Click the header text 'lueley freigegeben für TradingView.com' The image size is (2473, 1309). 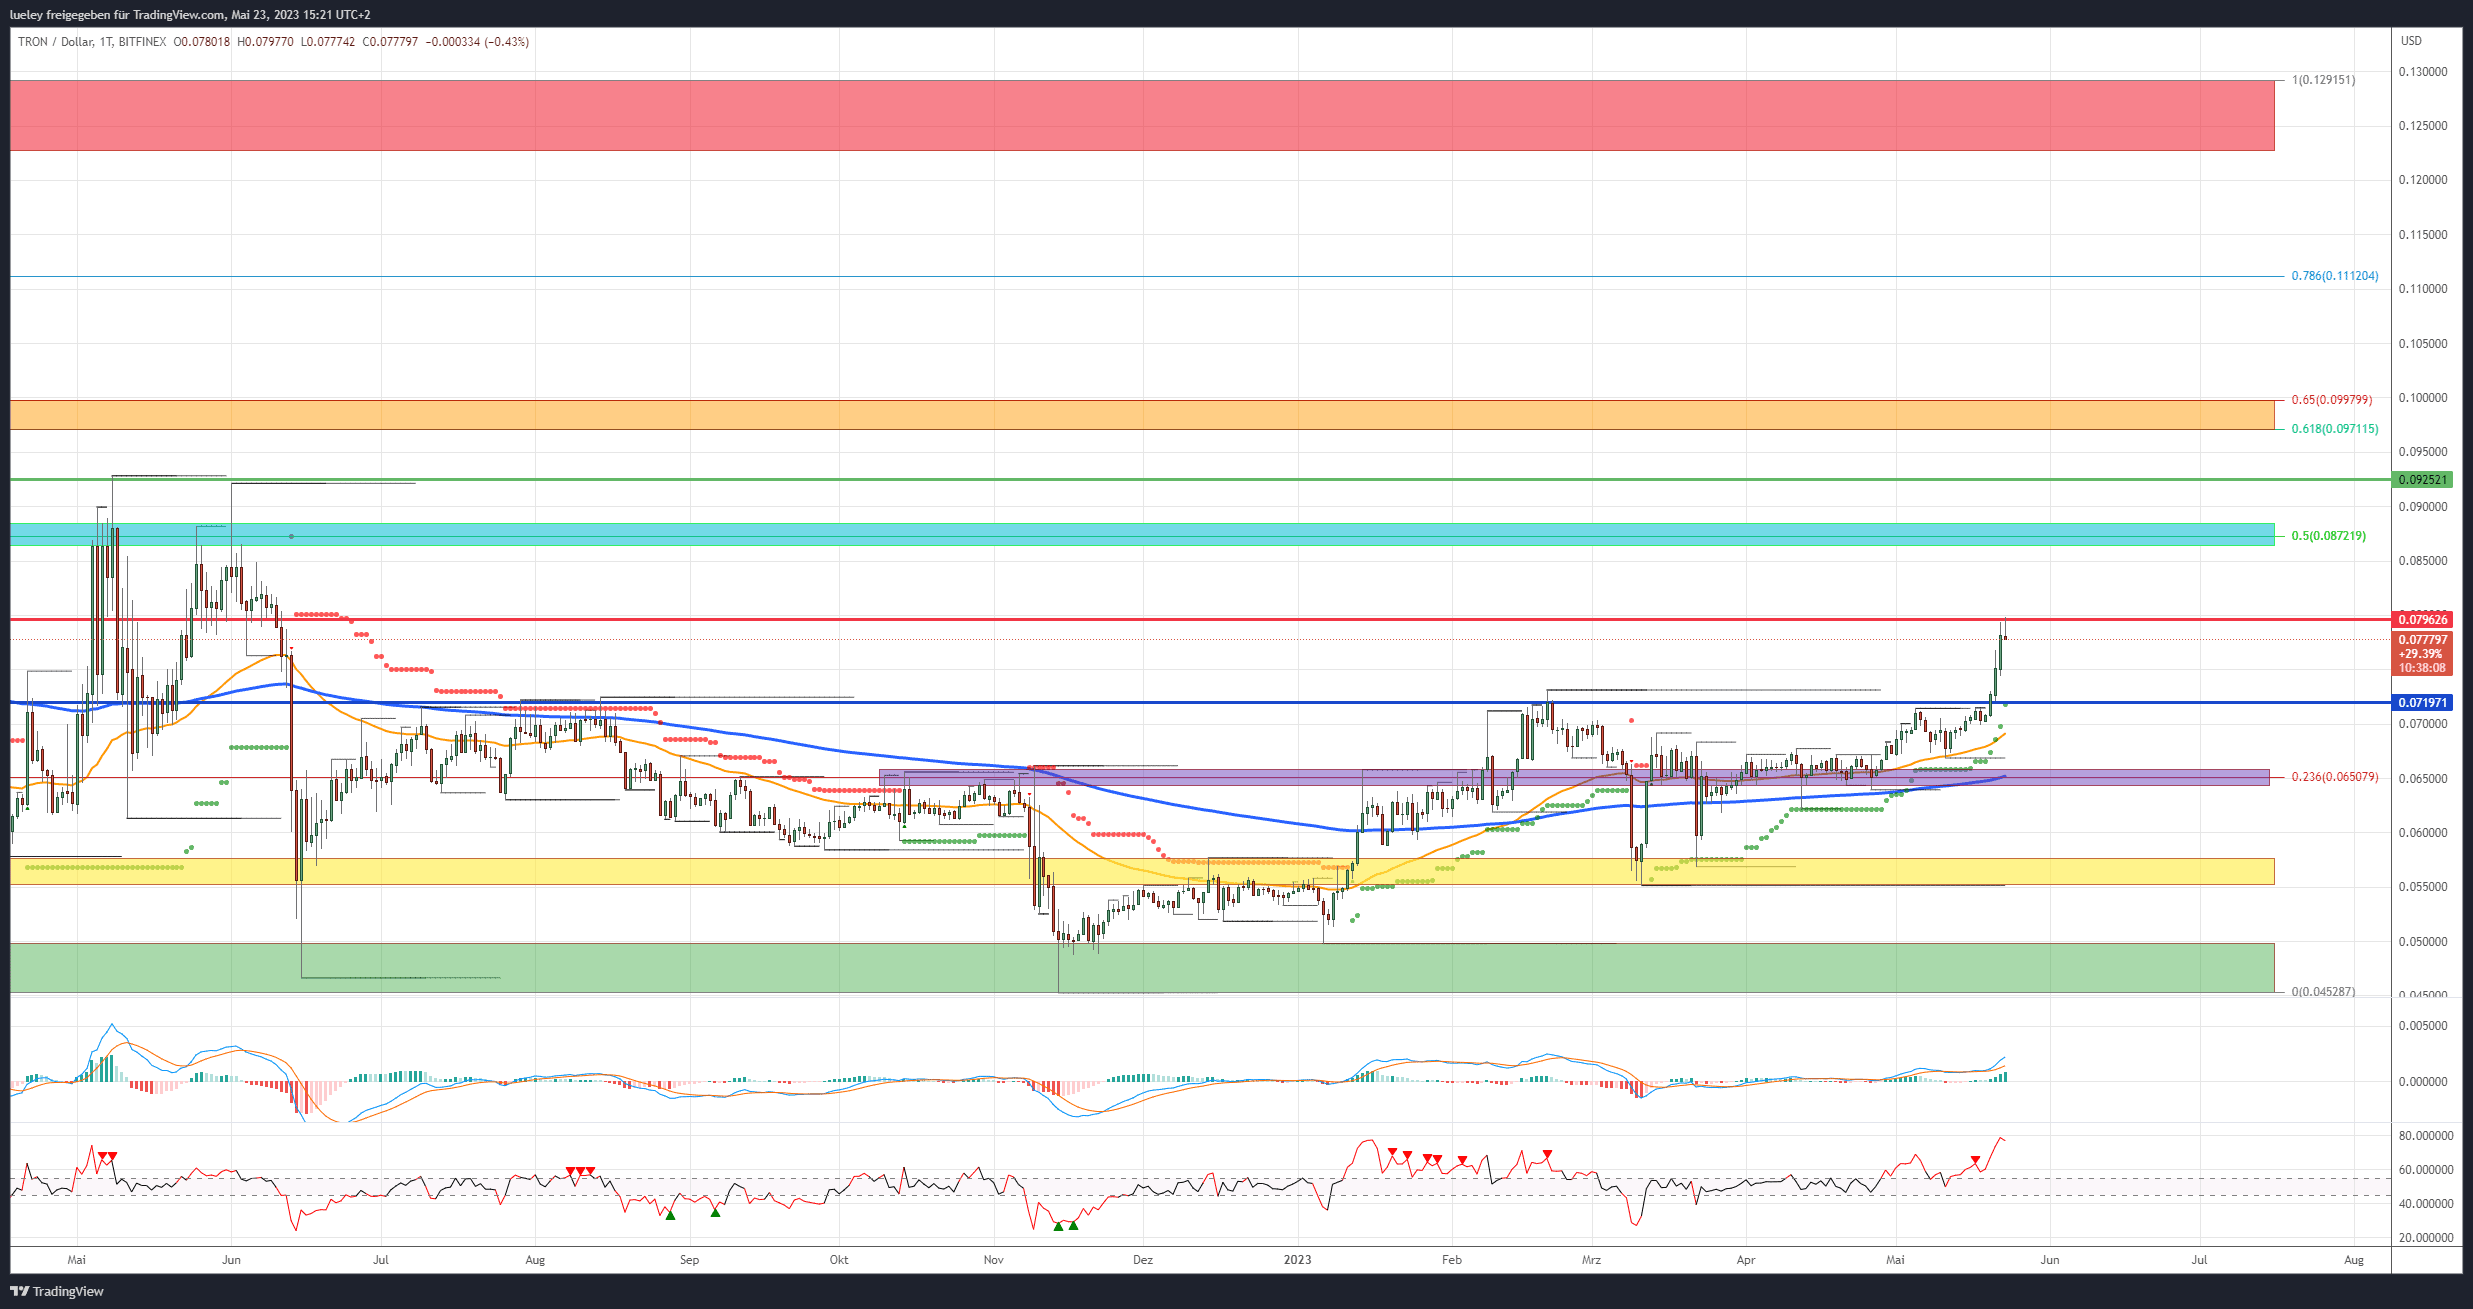pos(117,15)
